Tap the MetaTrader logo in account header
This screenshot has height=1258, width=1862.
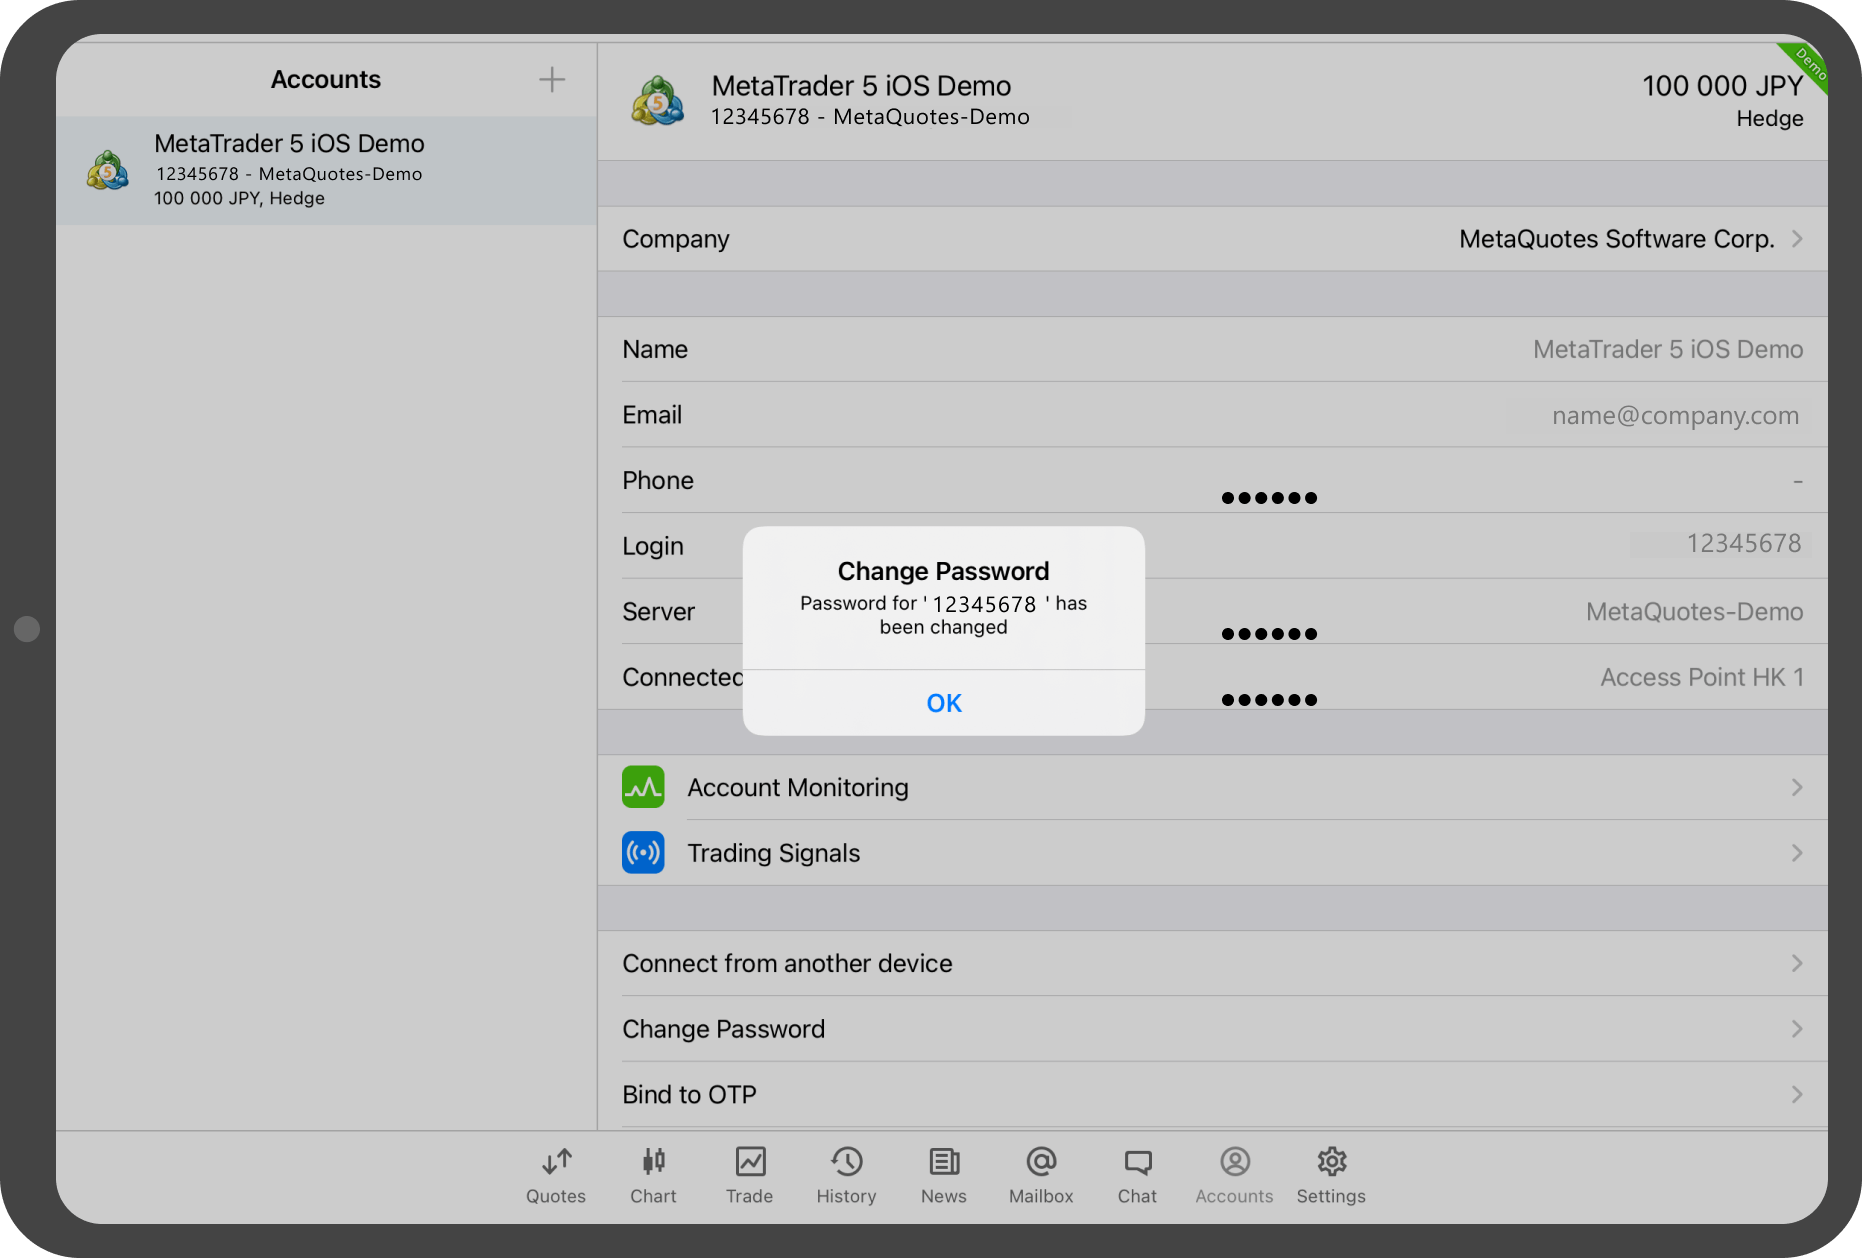tap(657, 101)
